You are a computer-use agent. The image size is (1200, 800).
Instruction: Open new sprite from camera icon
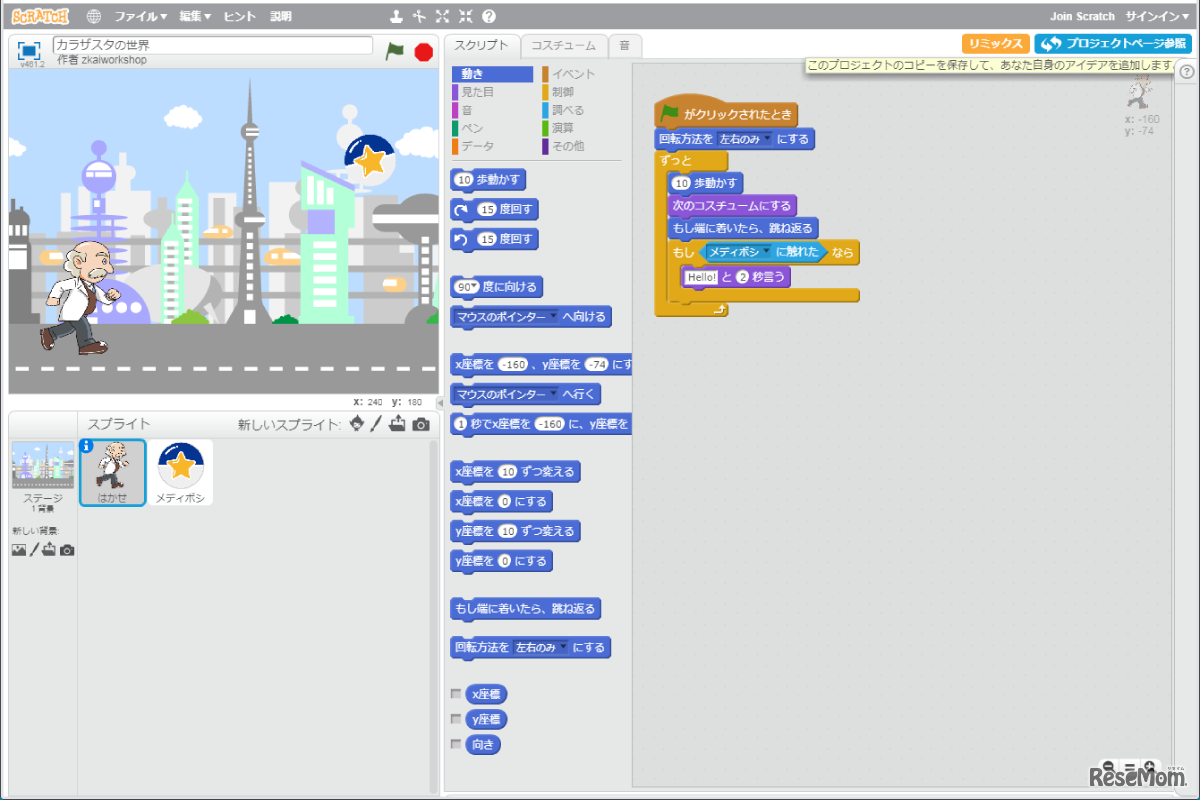(421, 423)
